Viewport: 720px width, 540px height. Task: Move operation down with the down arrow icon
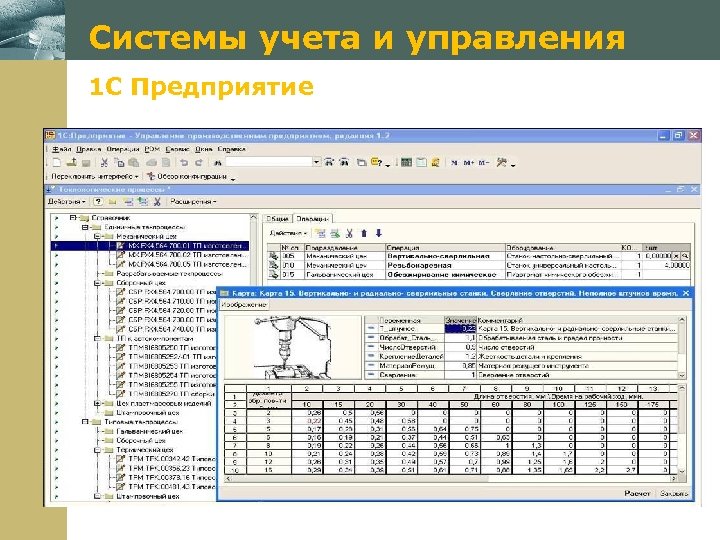tap(379, 233)
